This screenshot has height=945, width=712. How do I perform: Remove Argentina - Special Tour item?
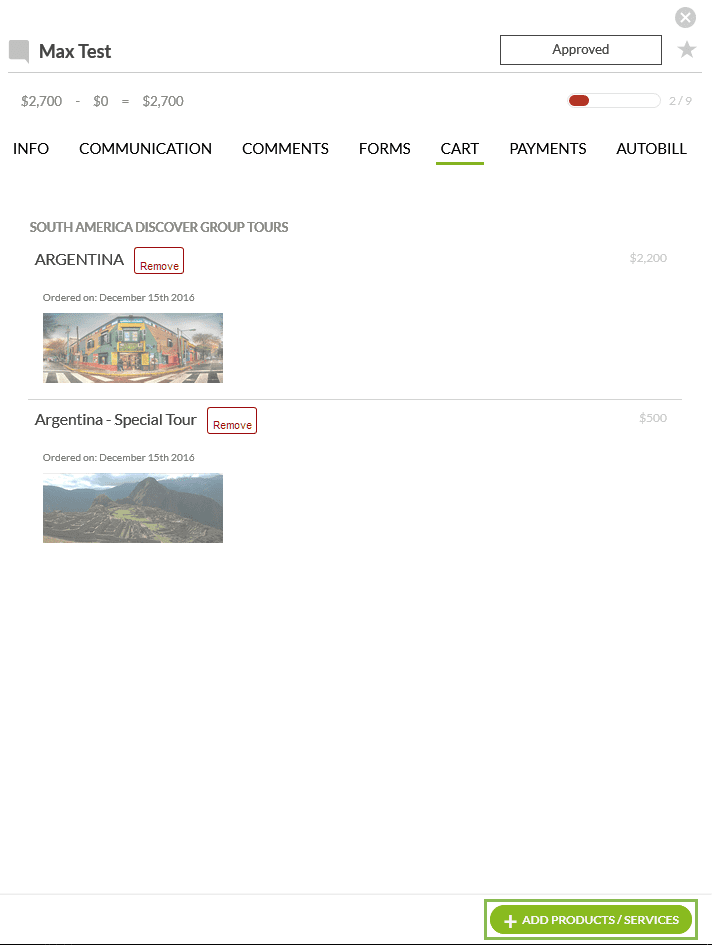(232, 421)
